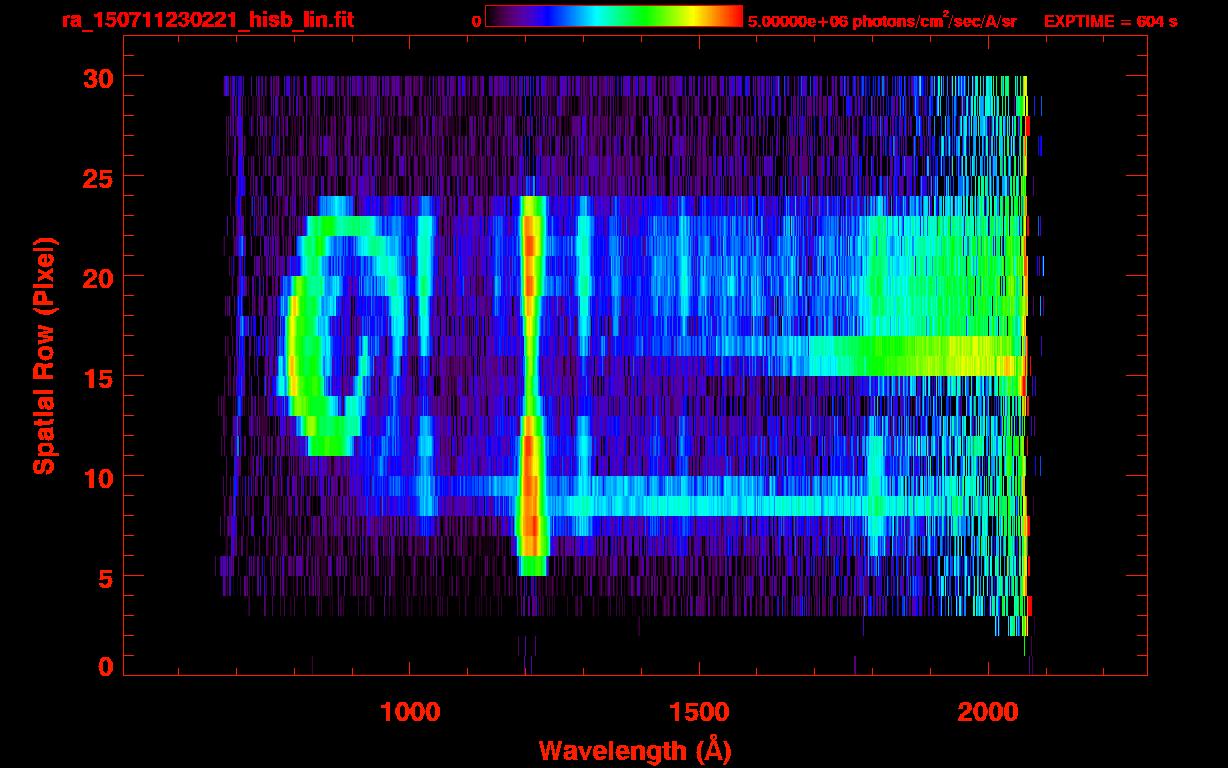
Task: Click the file name ra_150711230221_hisb_lin.fit
Action: 207,20
